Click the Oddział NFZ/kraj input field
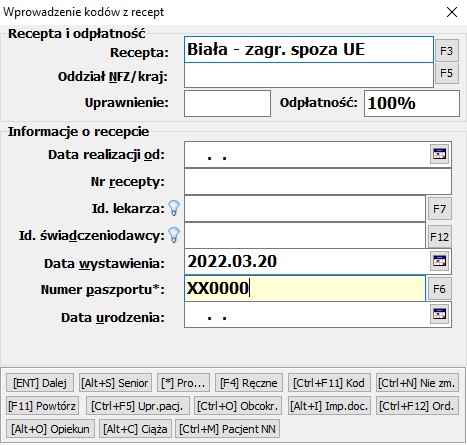 coord(309,75)
